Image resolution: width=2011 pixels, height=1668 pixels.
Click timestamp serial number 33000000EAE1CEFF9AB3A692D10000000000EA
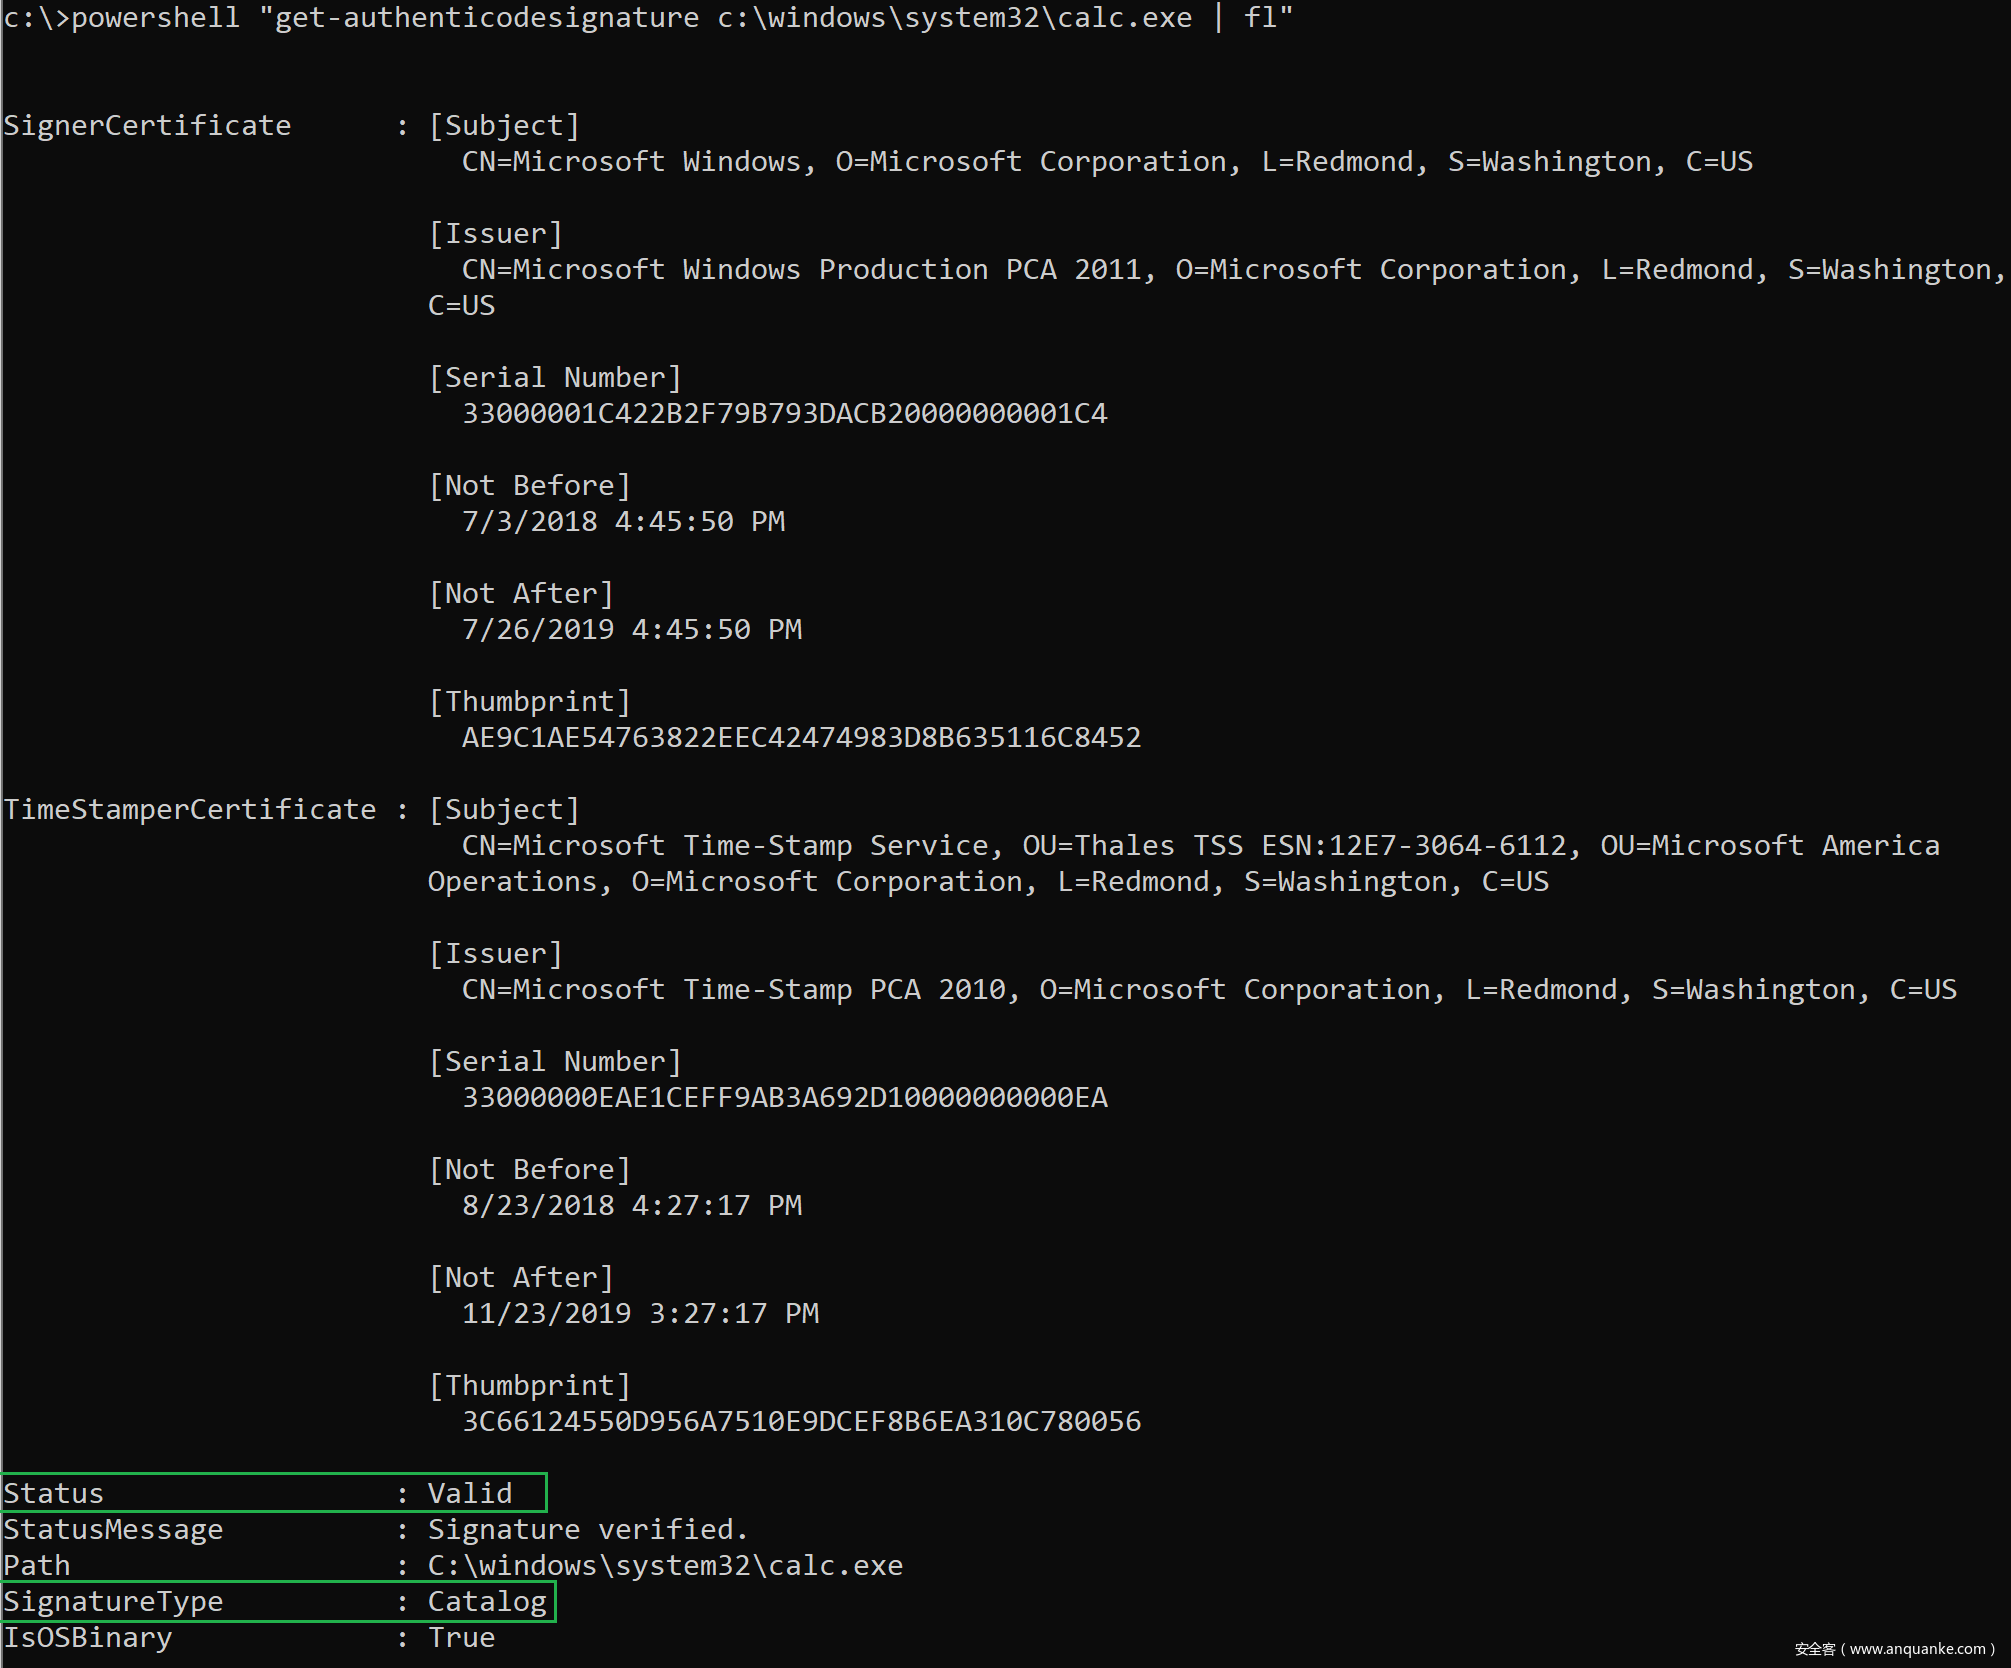[784, 1097]
